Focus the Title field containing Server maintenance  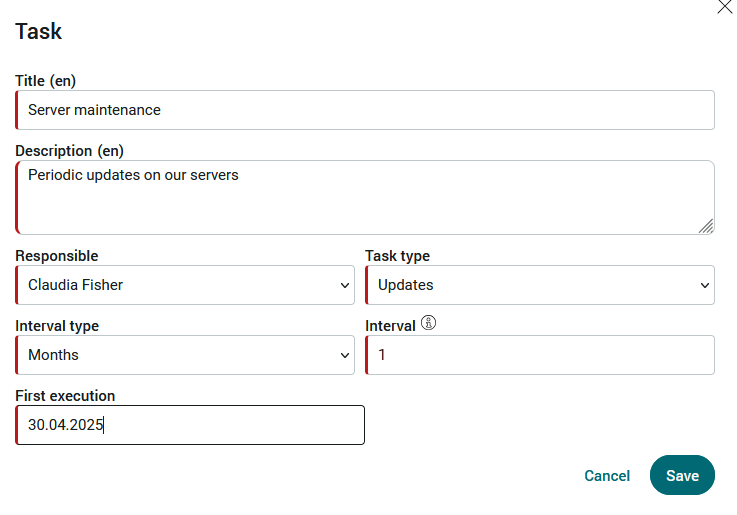pyautogui.click(x=365, y=110)
